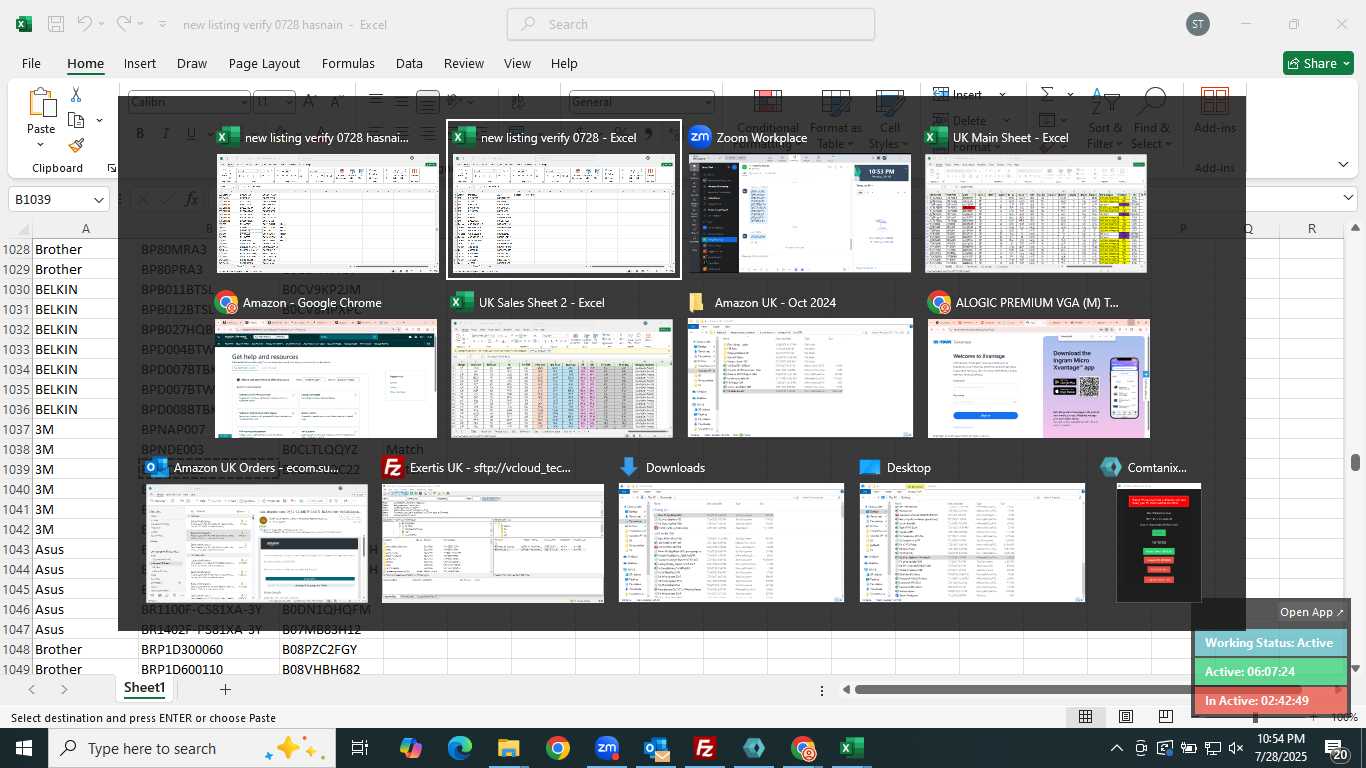Open Windows Start menu

click(x=24, y=748)
